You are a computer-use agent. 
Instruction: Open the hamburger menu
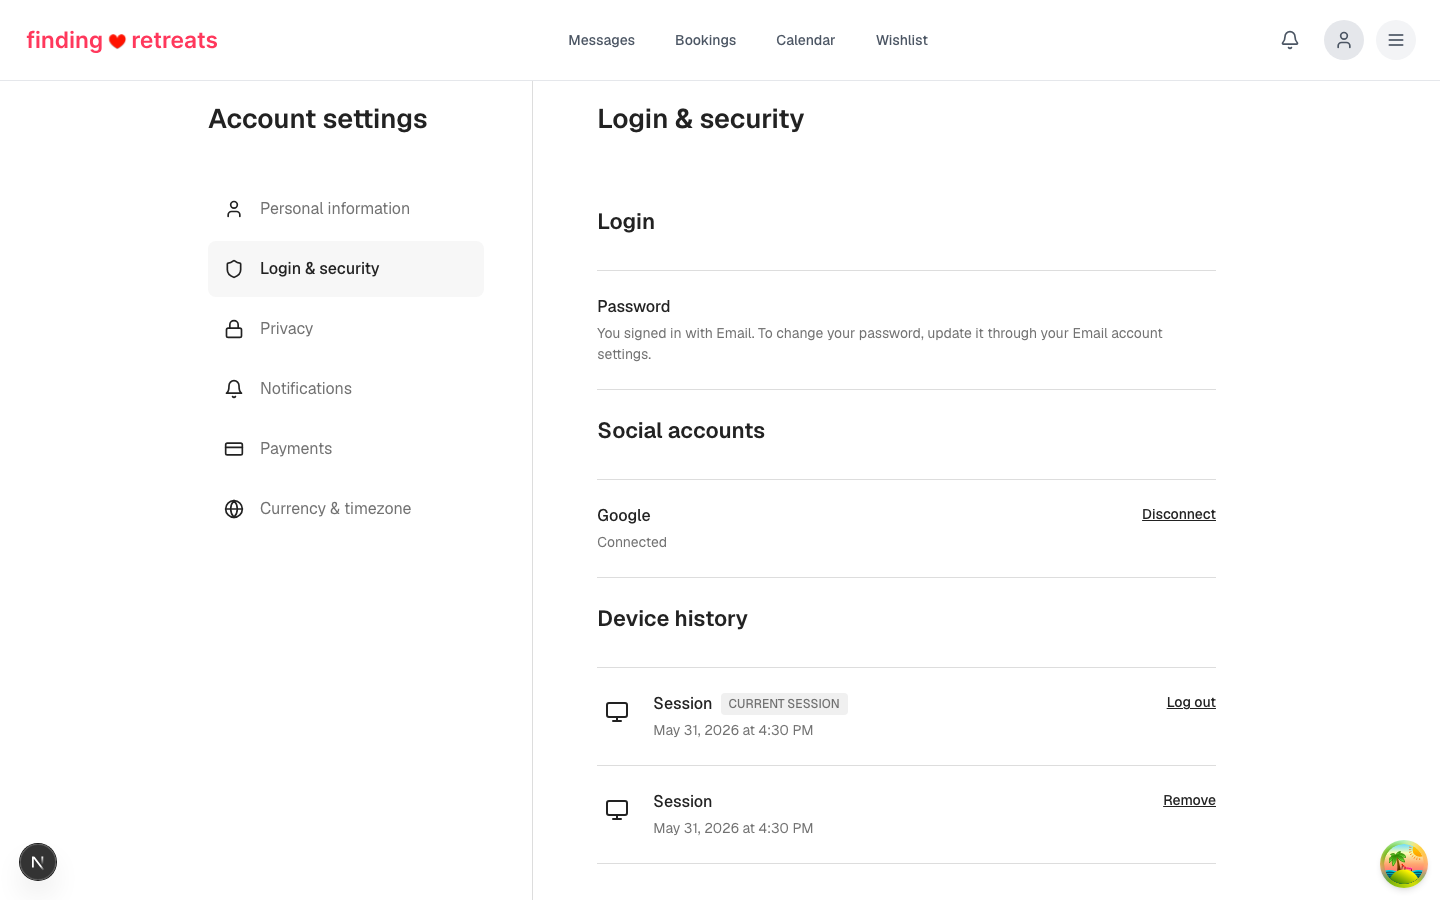[1396, 40]
